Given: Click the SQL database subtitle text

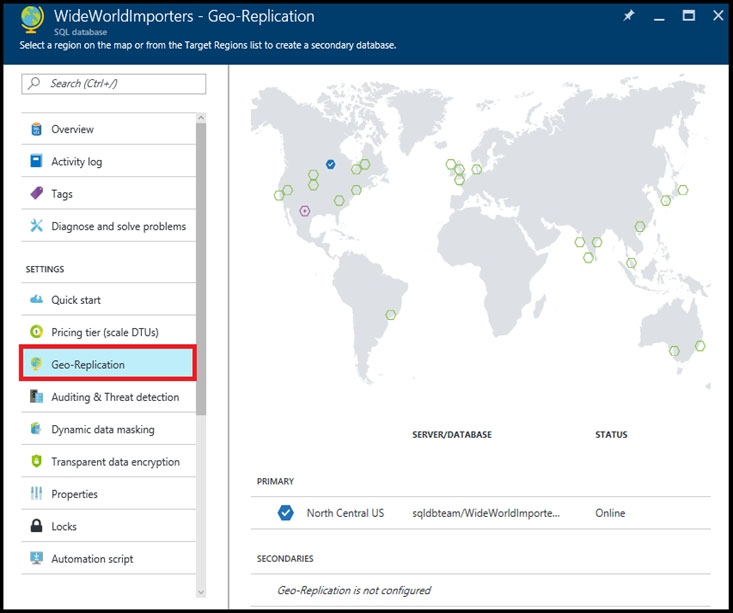Looking at the screenshot, I should click(80, 32).
